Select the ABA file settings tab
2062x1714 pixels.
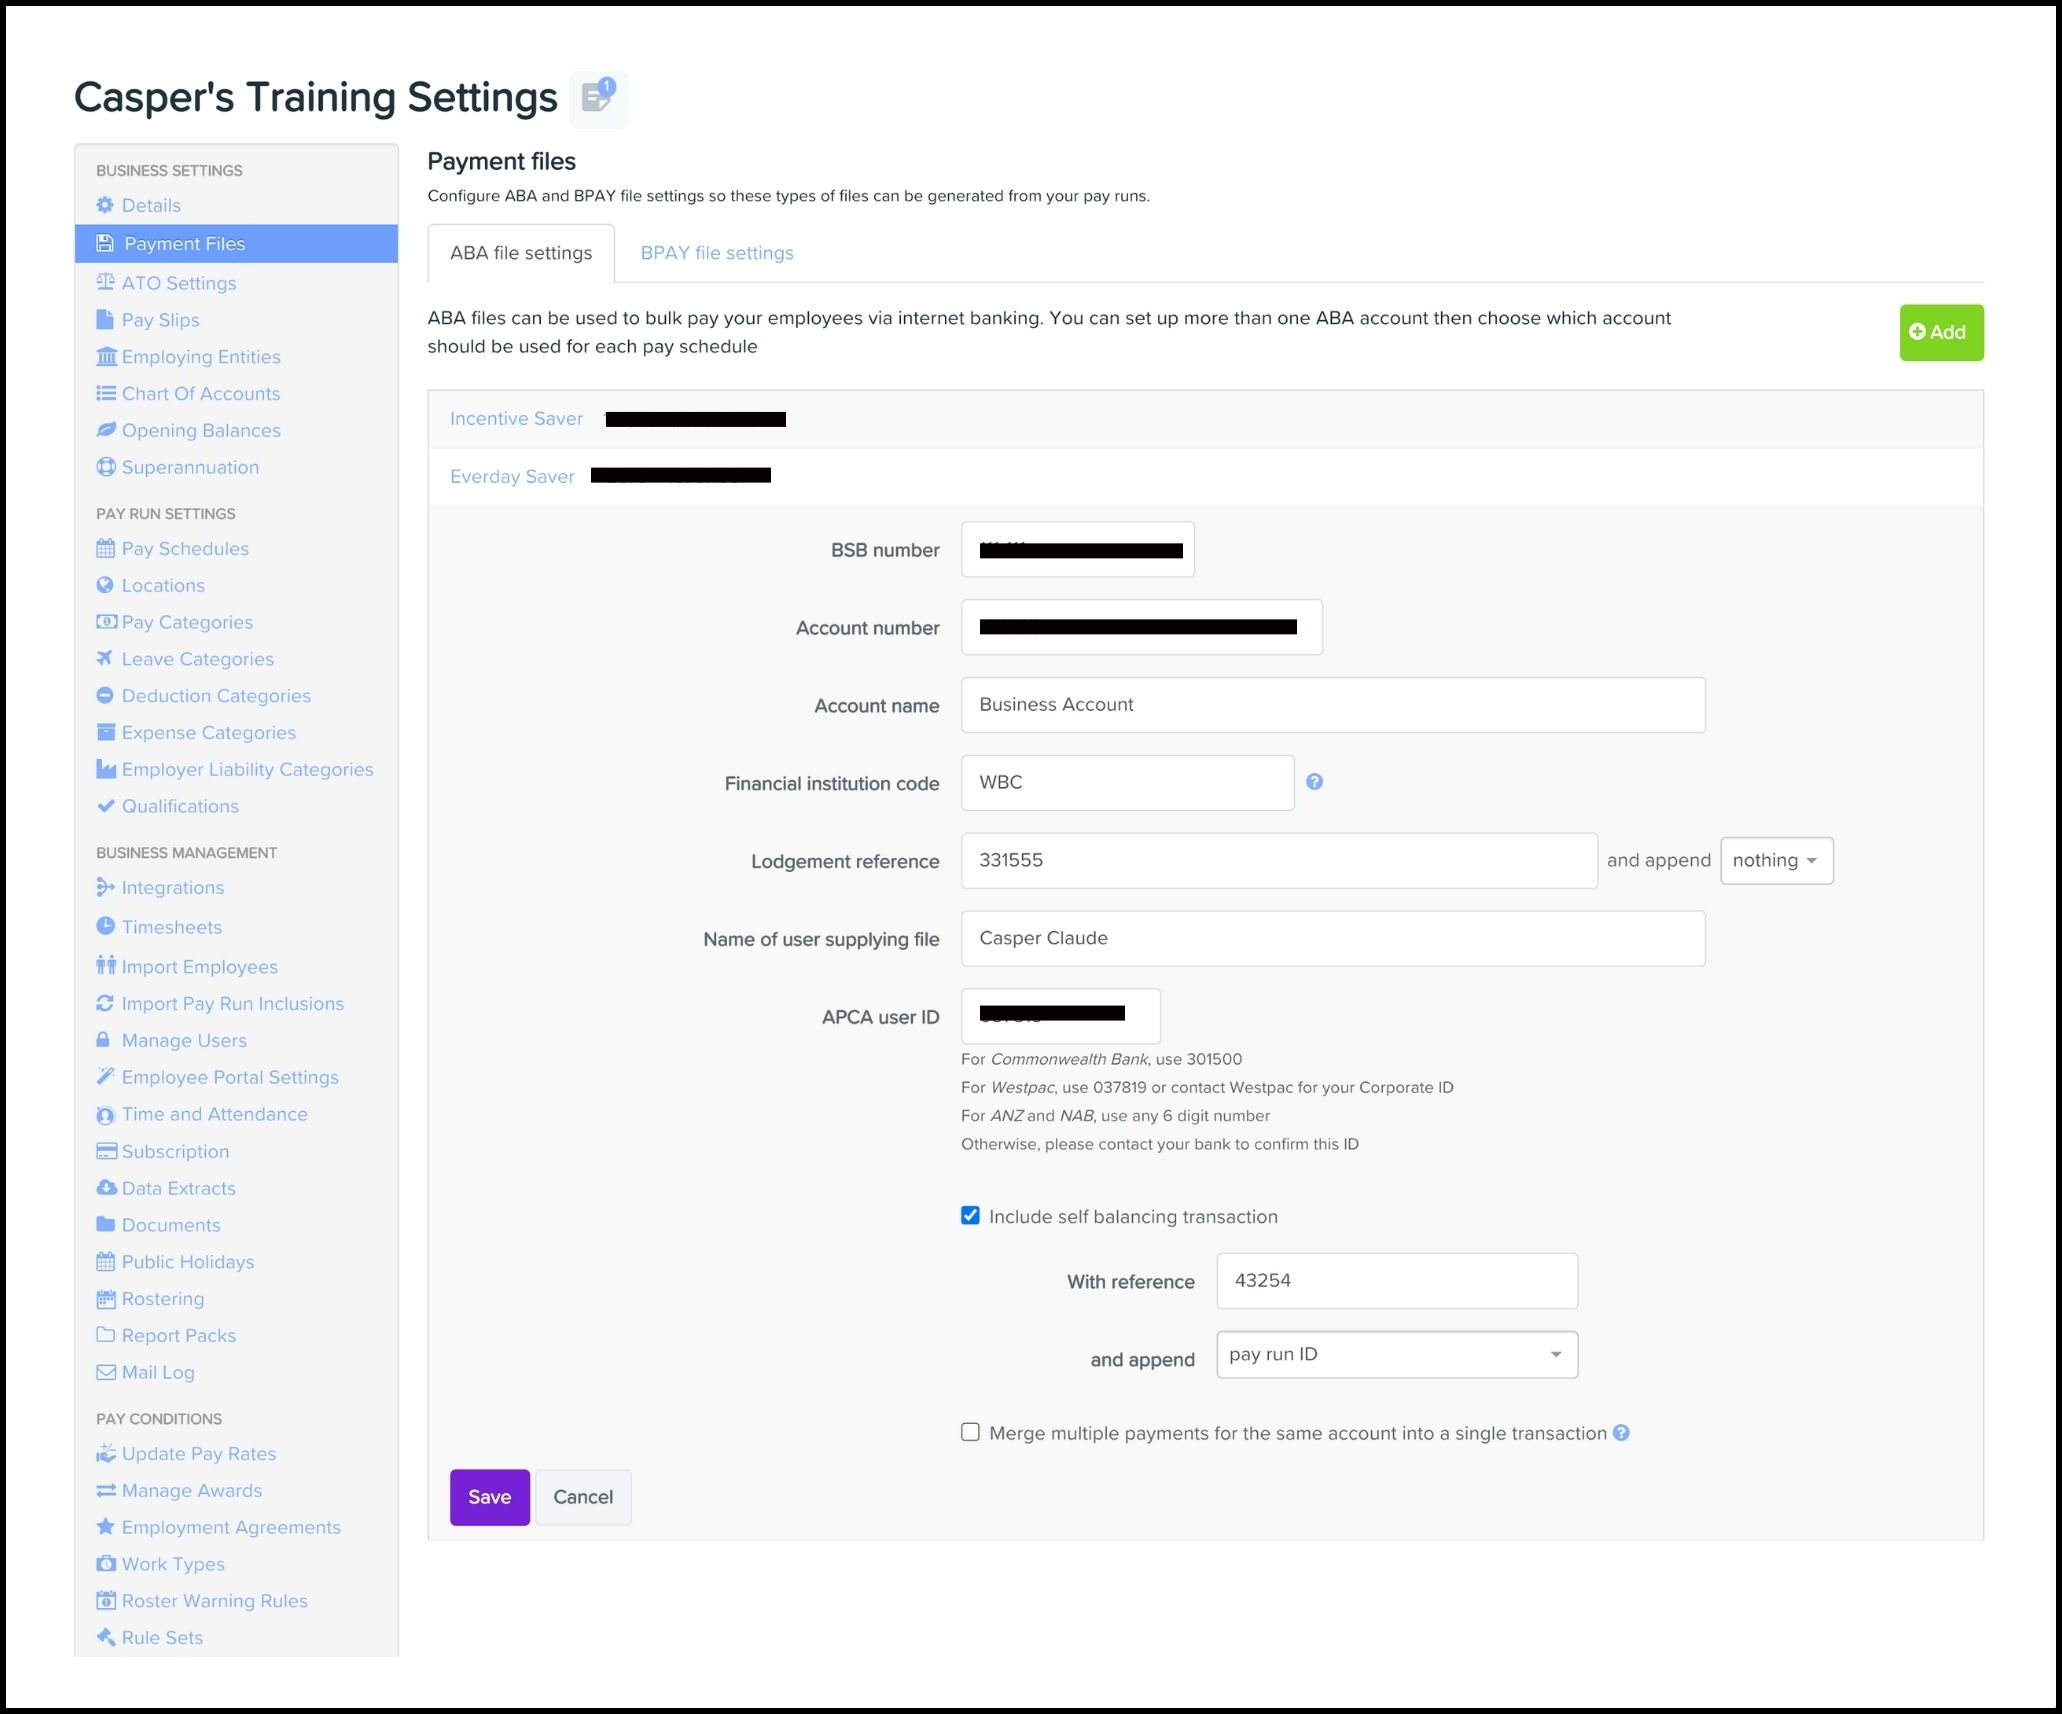(x=520, y=253)
